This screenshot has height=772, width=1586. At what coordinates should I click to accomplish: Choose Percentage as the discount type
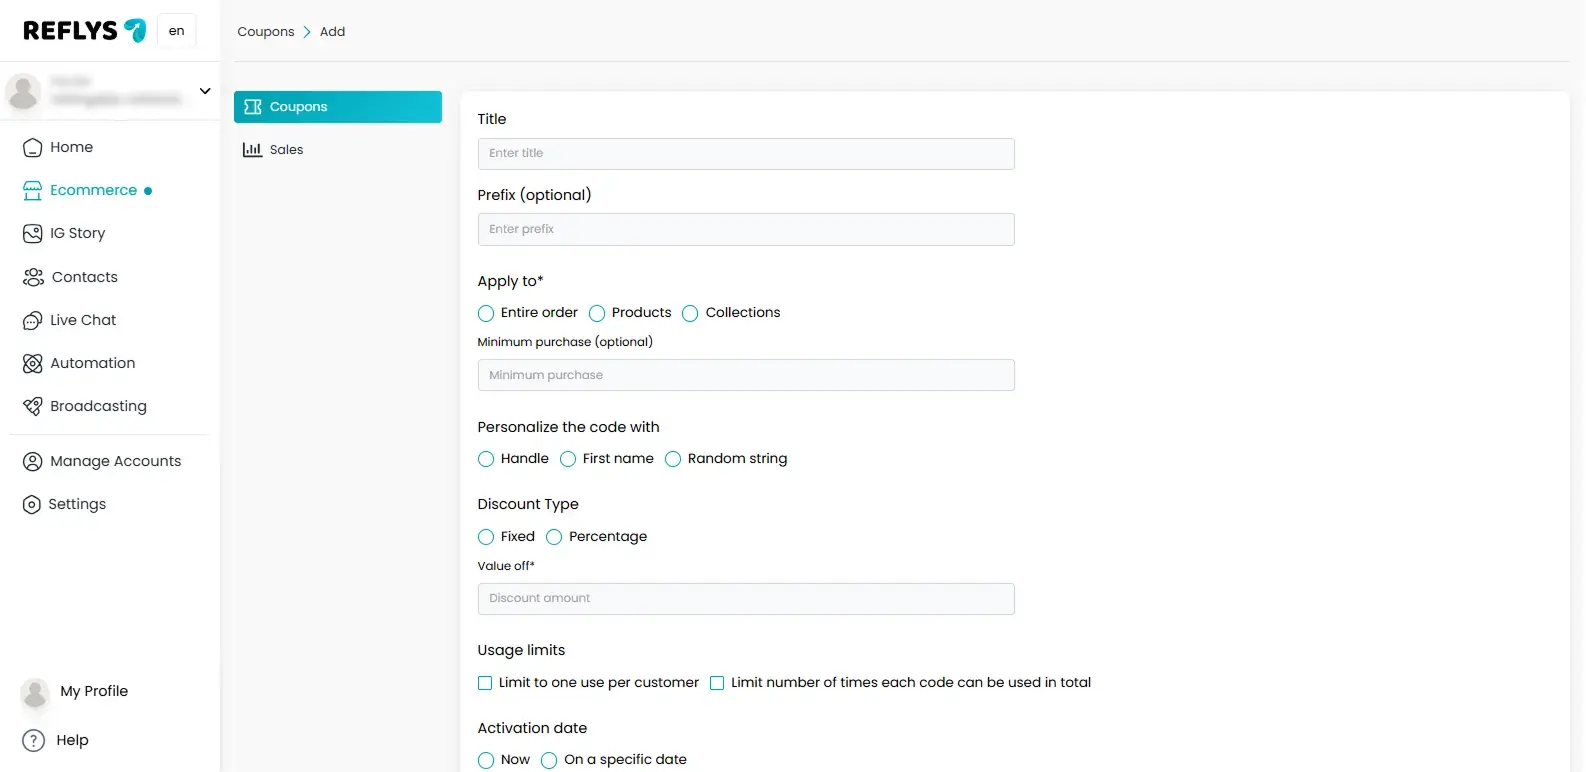554,537
